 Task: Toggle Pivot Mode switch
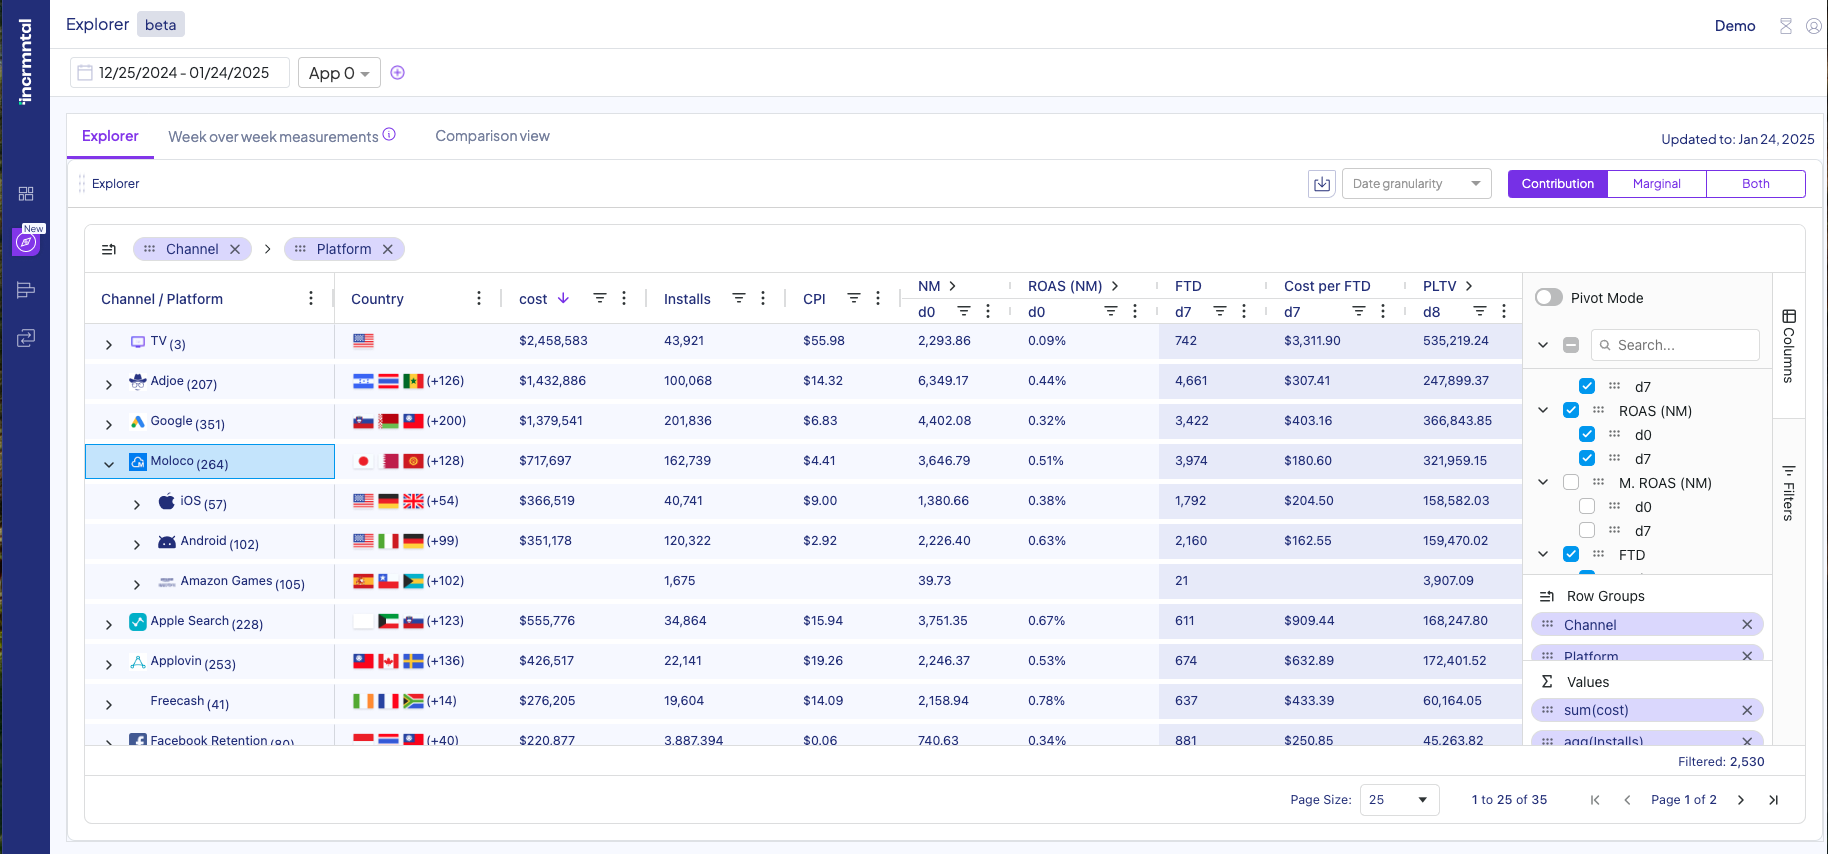point(1549,297)
